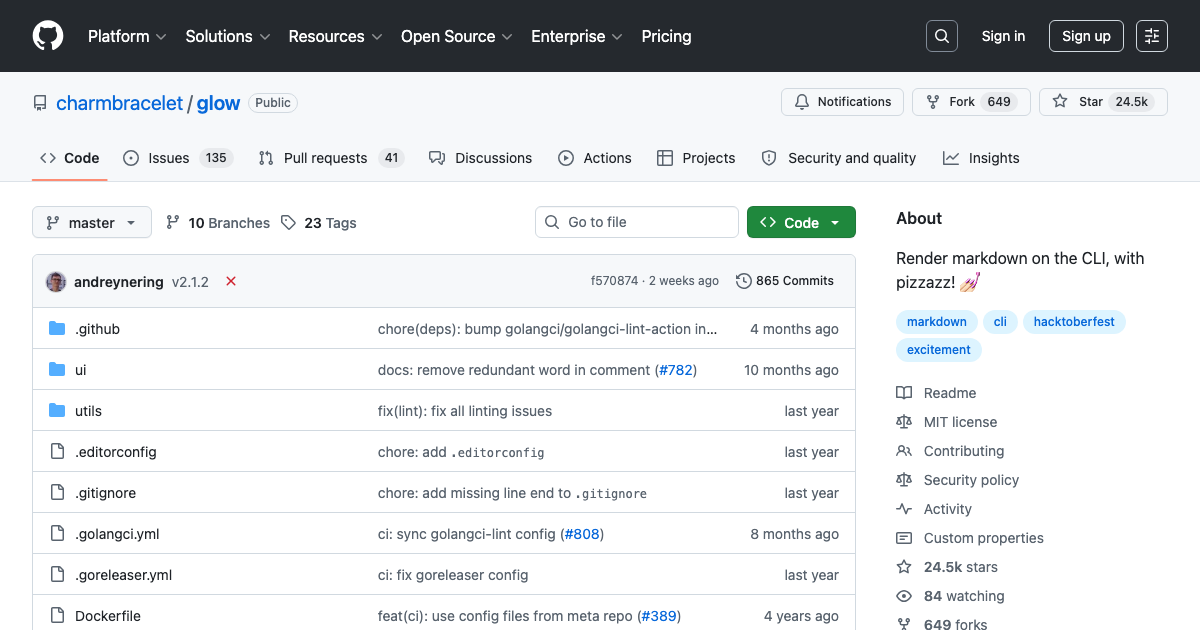The width and height of the screenshot is (1200, 630).
Task: Expand the Solutions menu
Action: click(x=228, y=36)
